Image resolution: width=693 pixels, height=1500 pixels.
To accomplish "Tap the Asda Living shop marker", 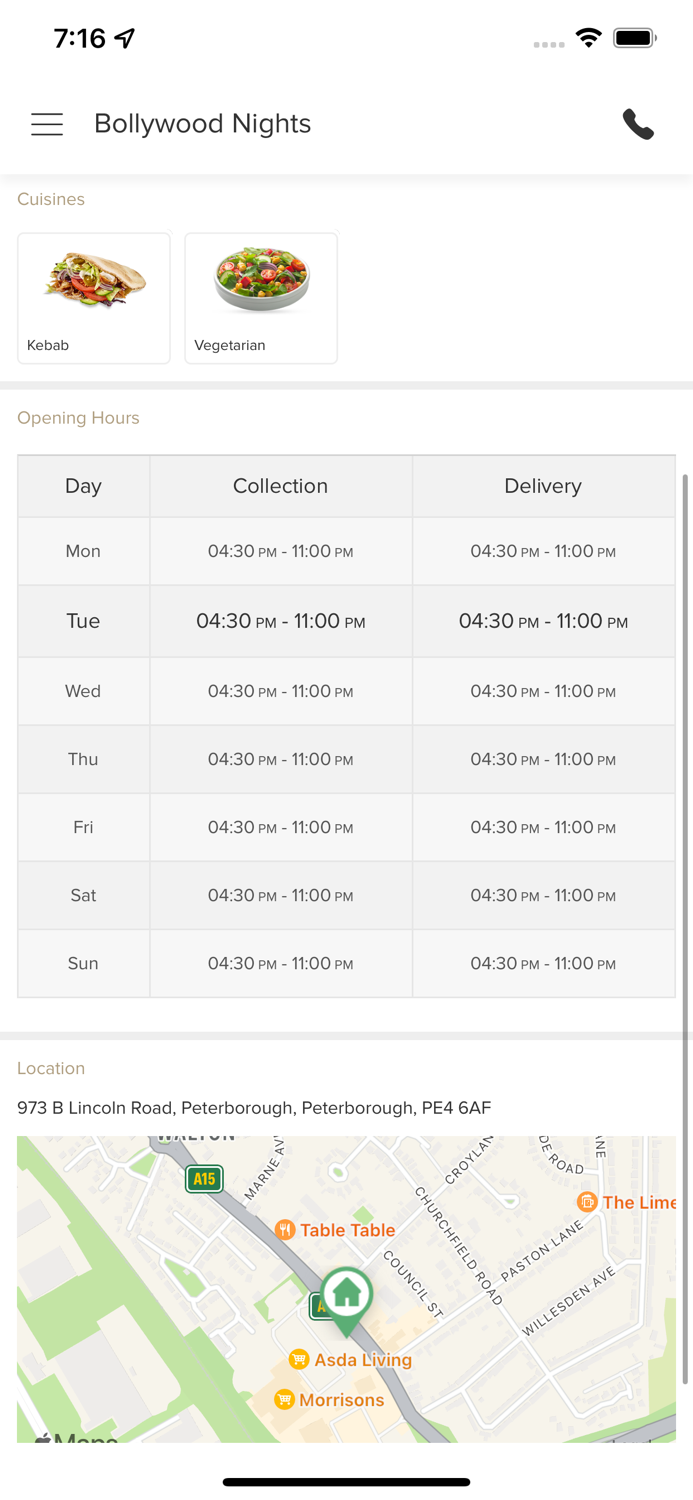I will click(299, 1359).
